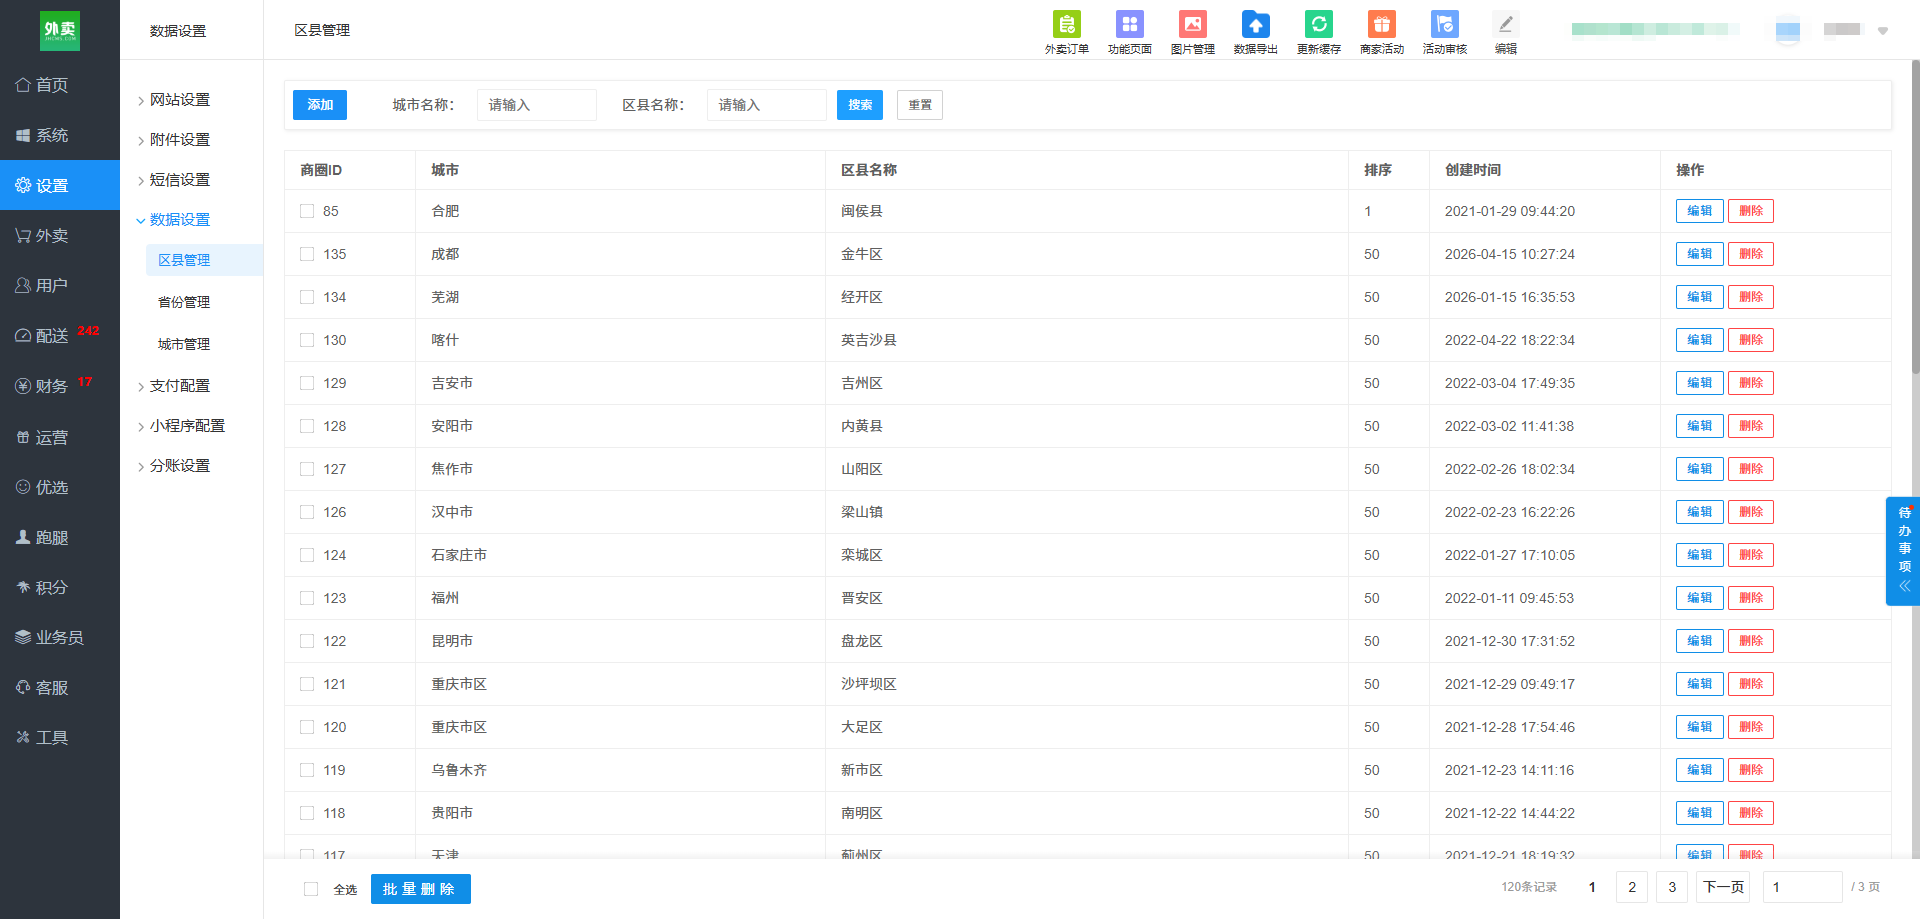This screenshot has height=919, width=1920.
Task: Click 批量删除 button at the bottom
Action: 420,889
